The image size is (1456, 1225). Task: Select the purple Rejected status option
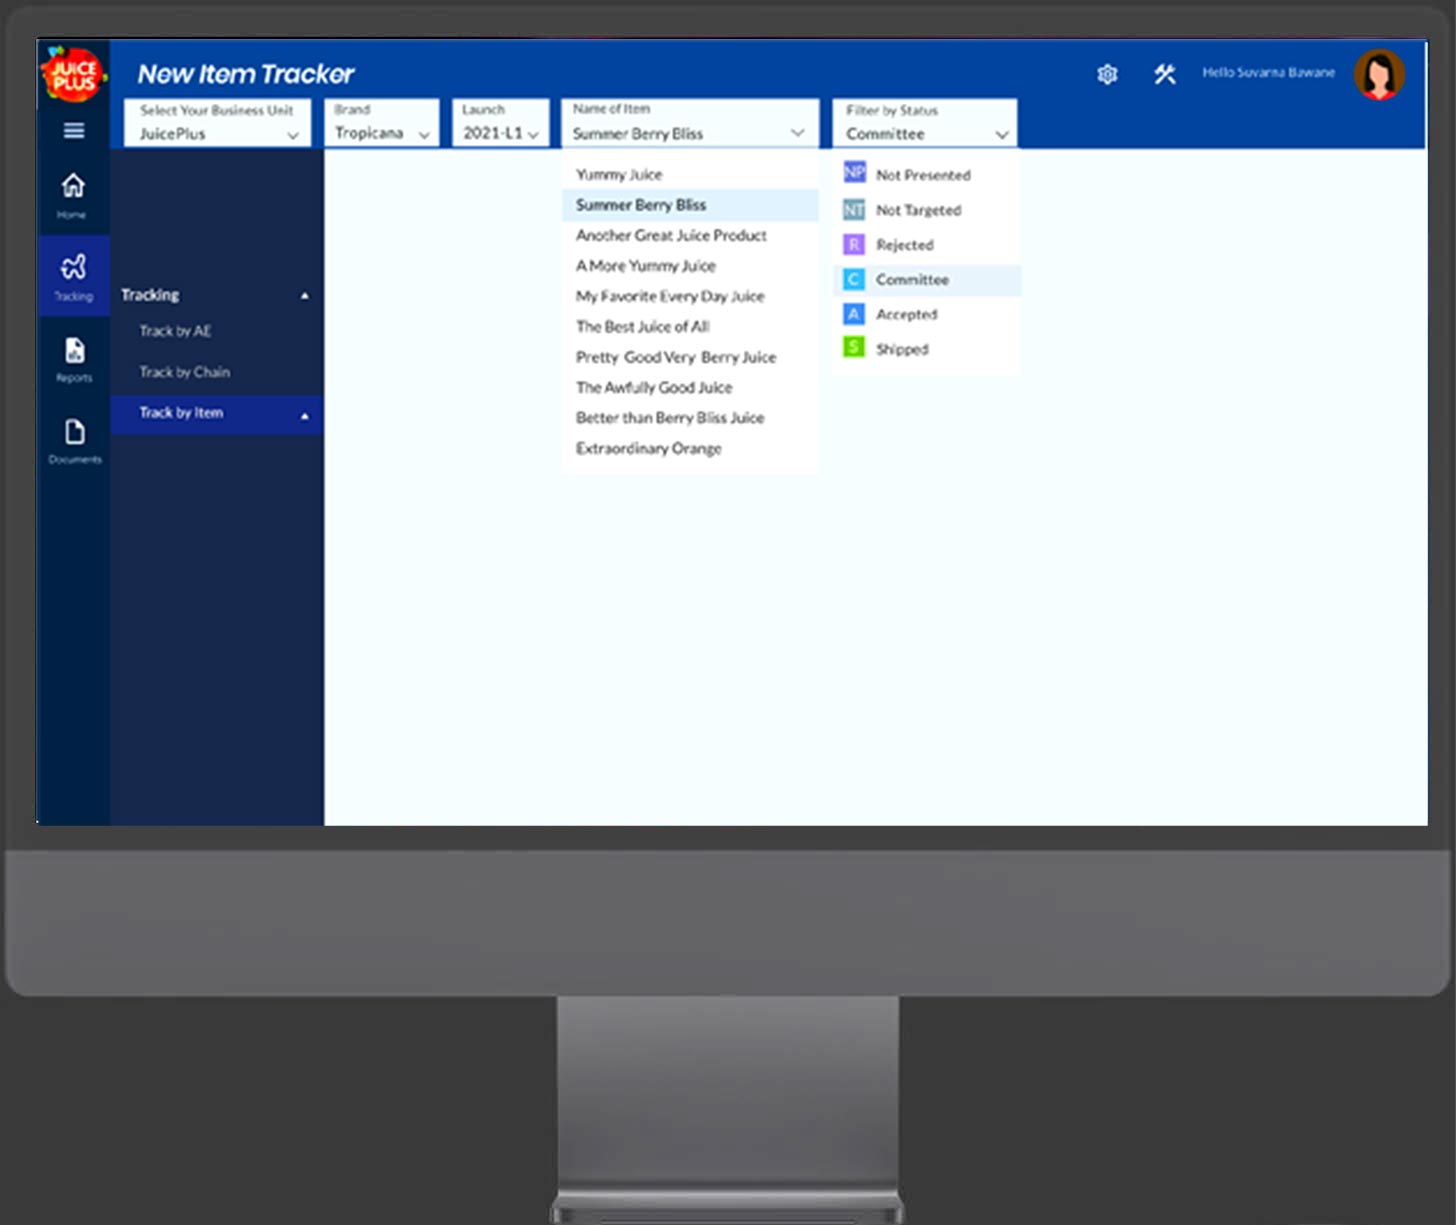pos(903,245)
